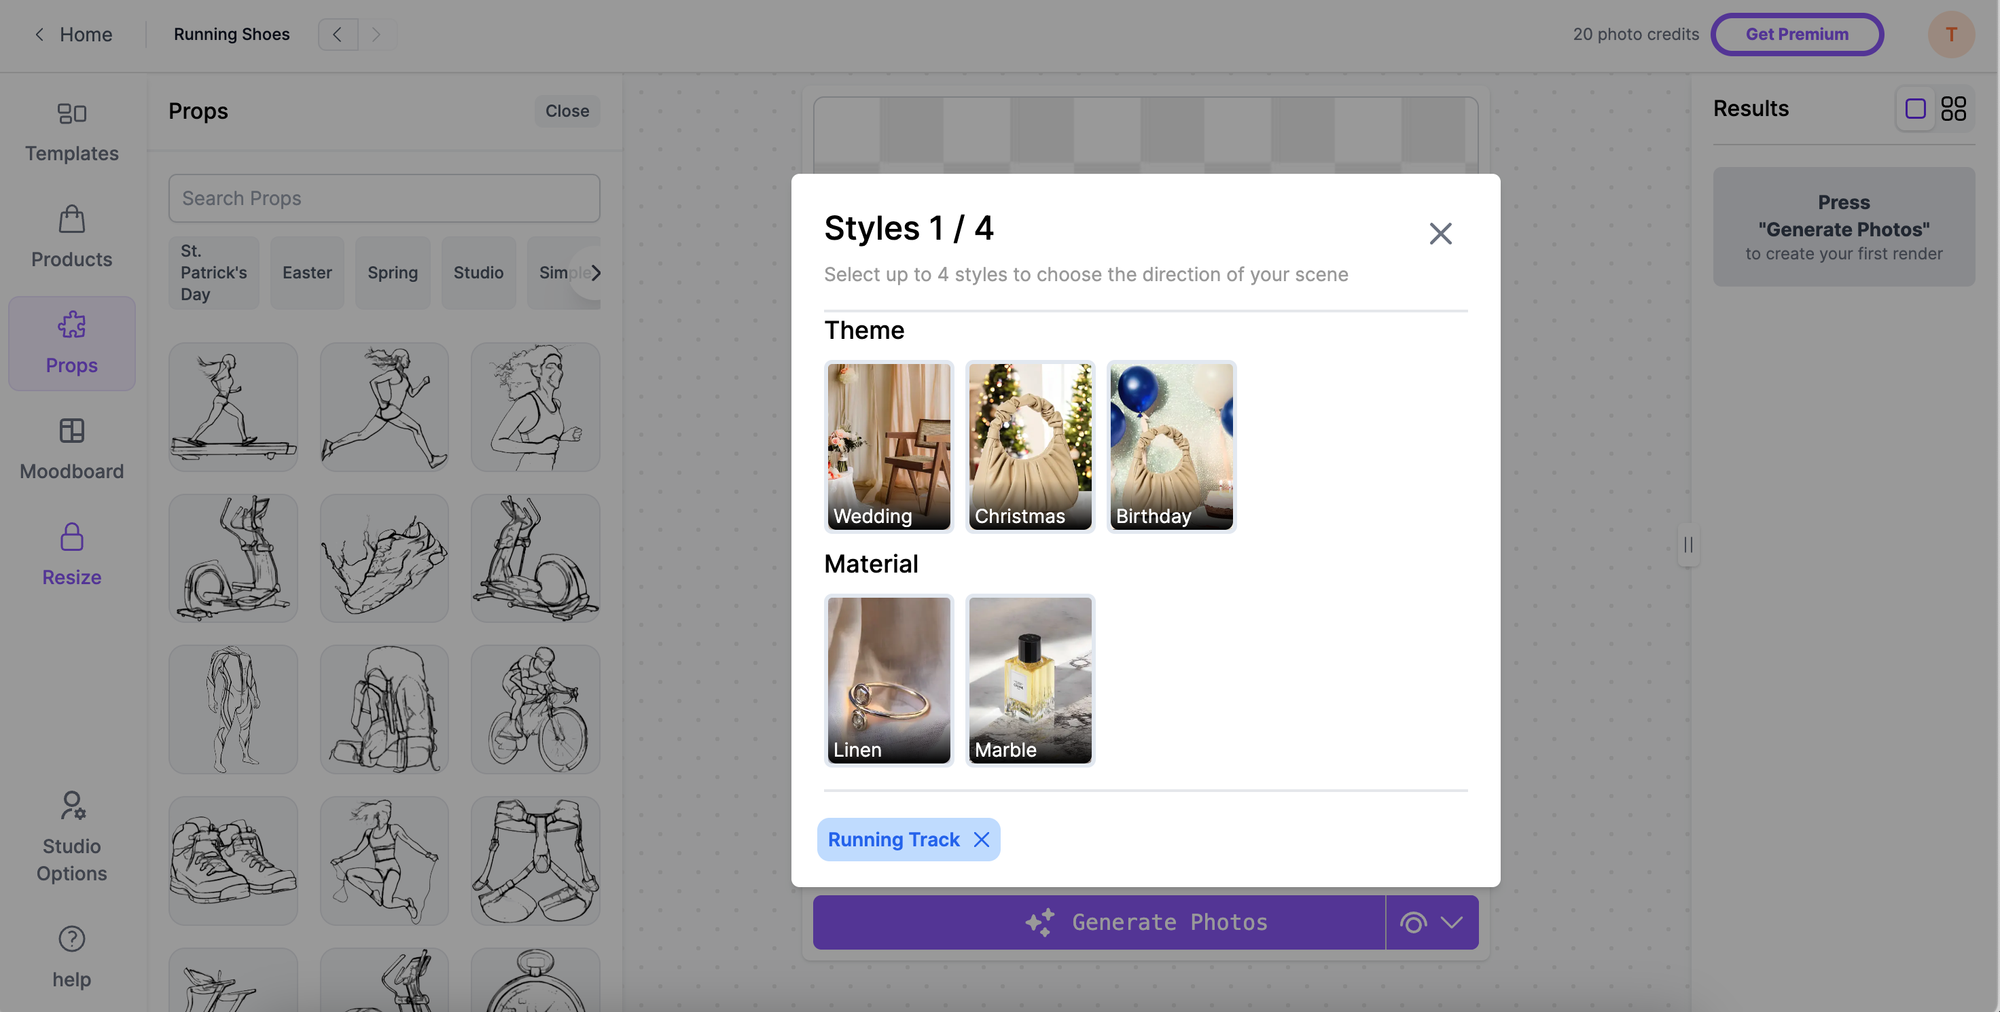Click the Generate Photos button
2000x1012 pixels.
pos(1099,922)
